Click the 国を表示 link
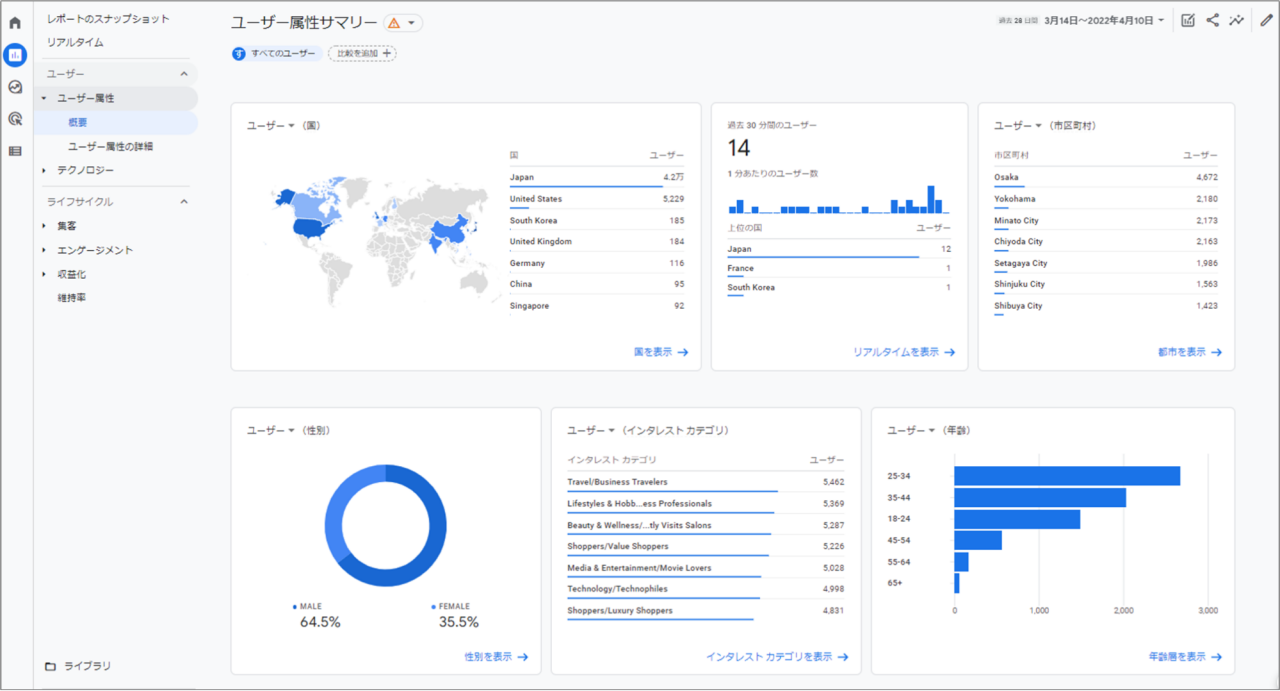This screenshot has height=691, width=1280. [x=661, y=352]
